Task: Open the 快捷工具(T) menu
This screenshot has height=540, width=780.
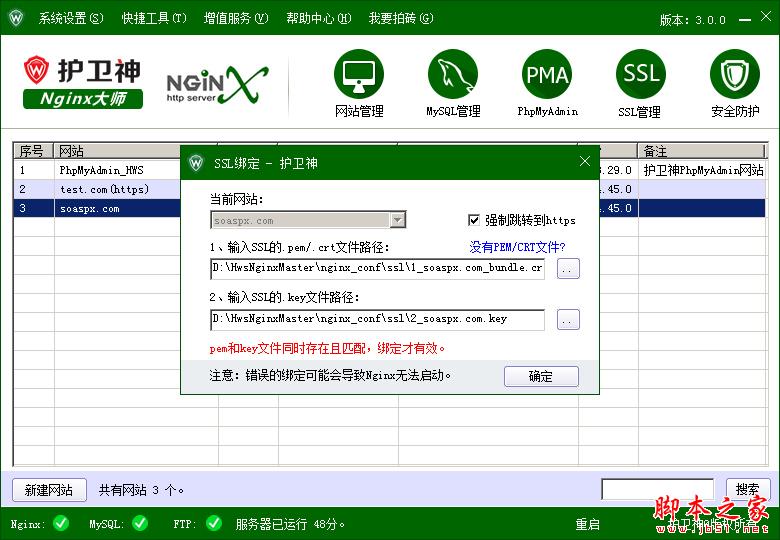Action: 154,18
